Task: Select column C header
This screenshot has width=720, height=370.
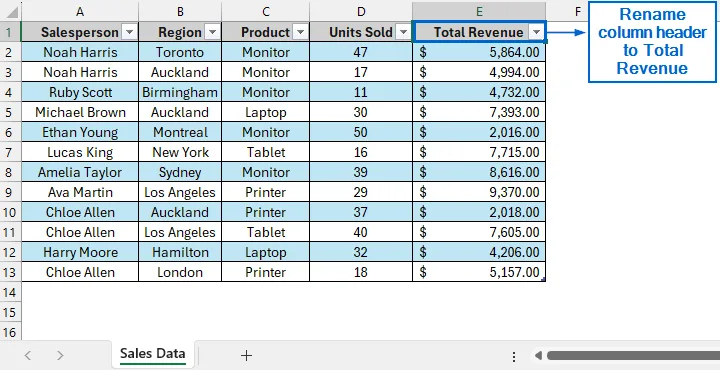Action: point(265,11)
